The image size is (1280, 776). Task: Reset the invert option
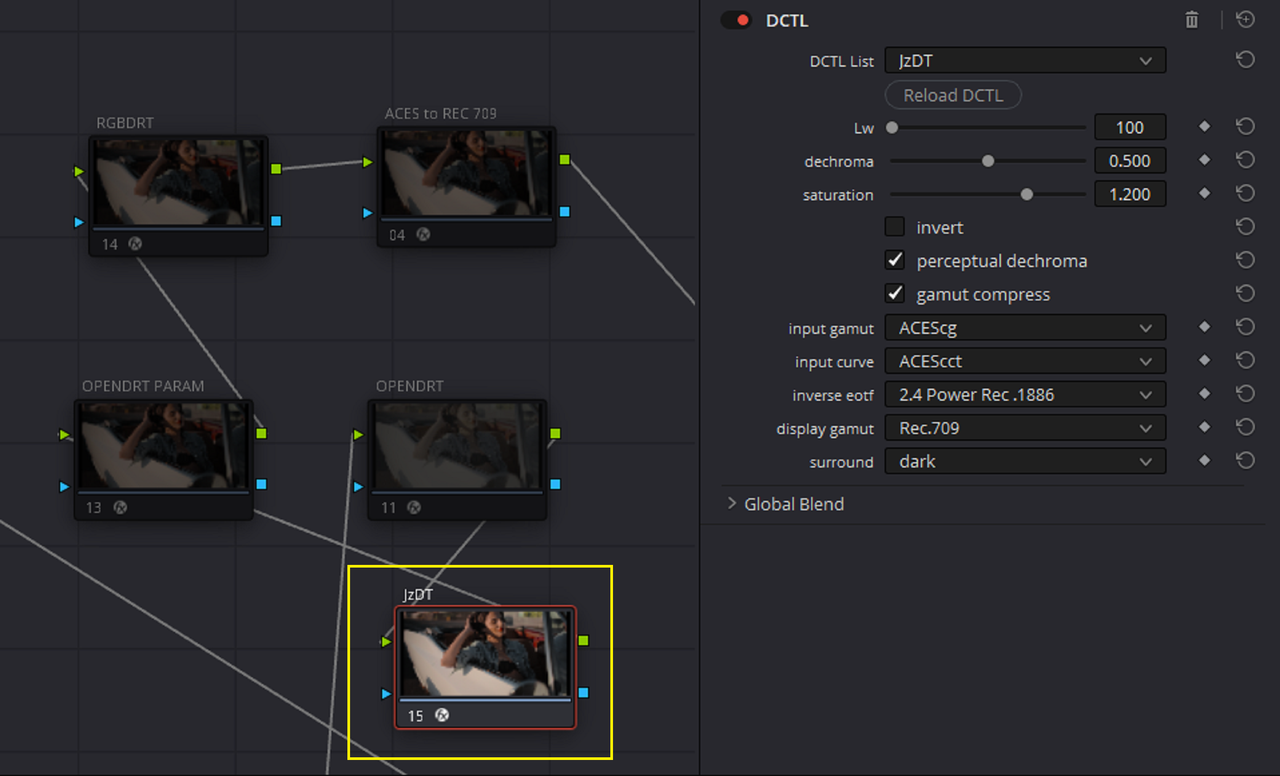pyautogui.click(x=1245, y=227)
